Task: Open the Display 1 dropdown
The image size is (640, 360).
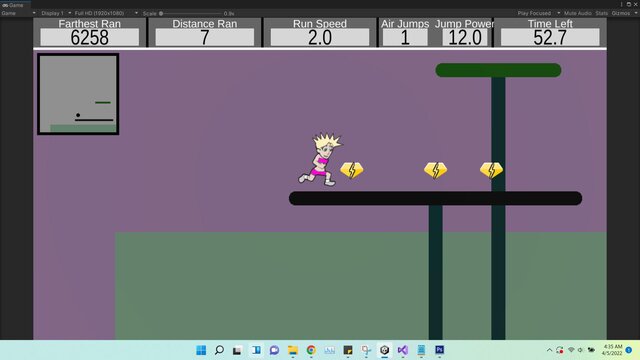Action: tap(56, 13)
